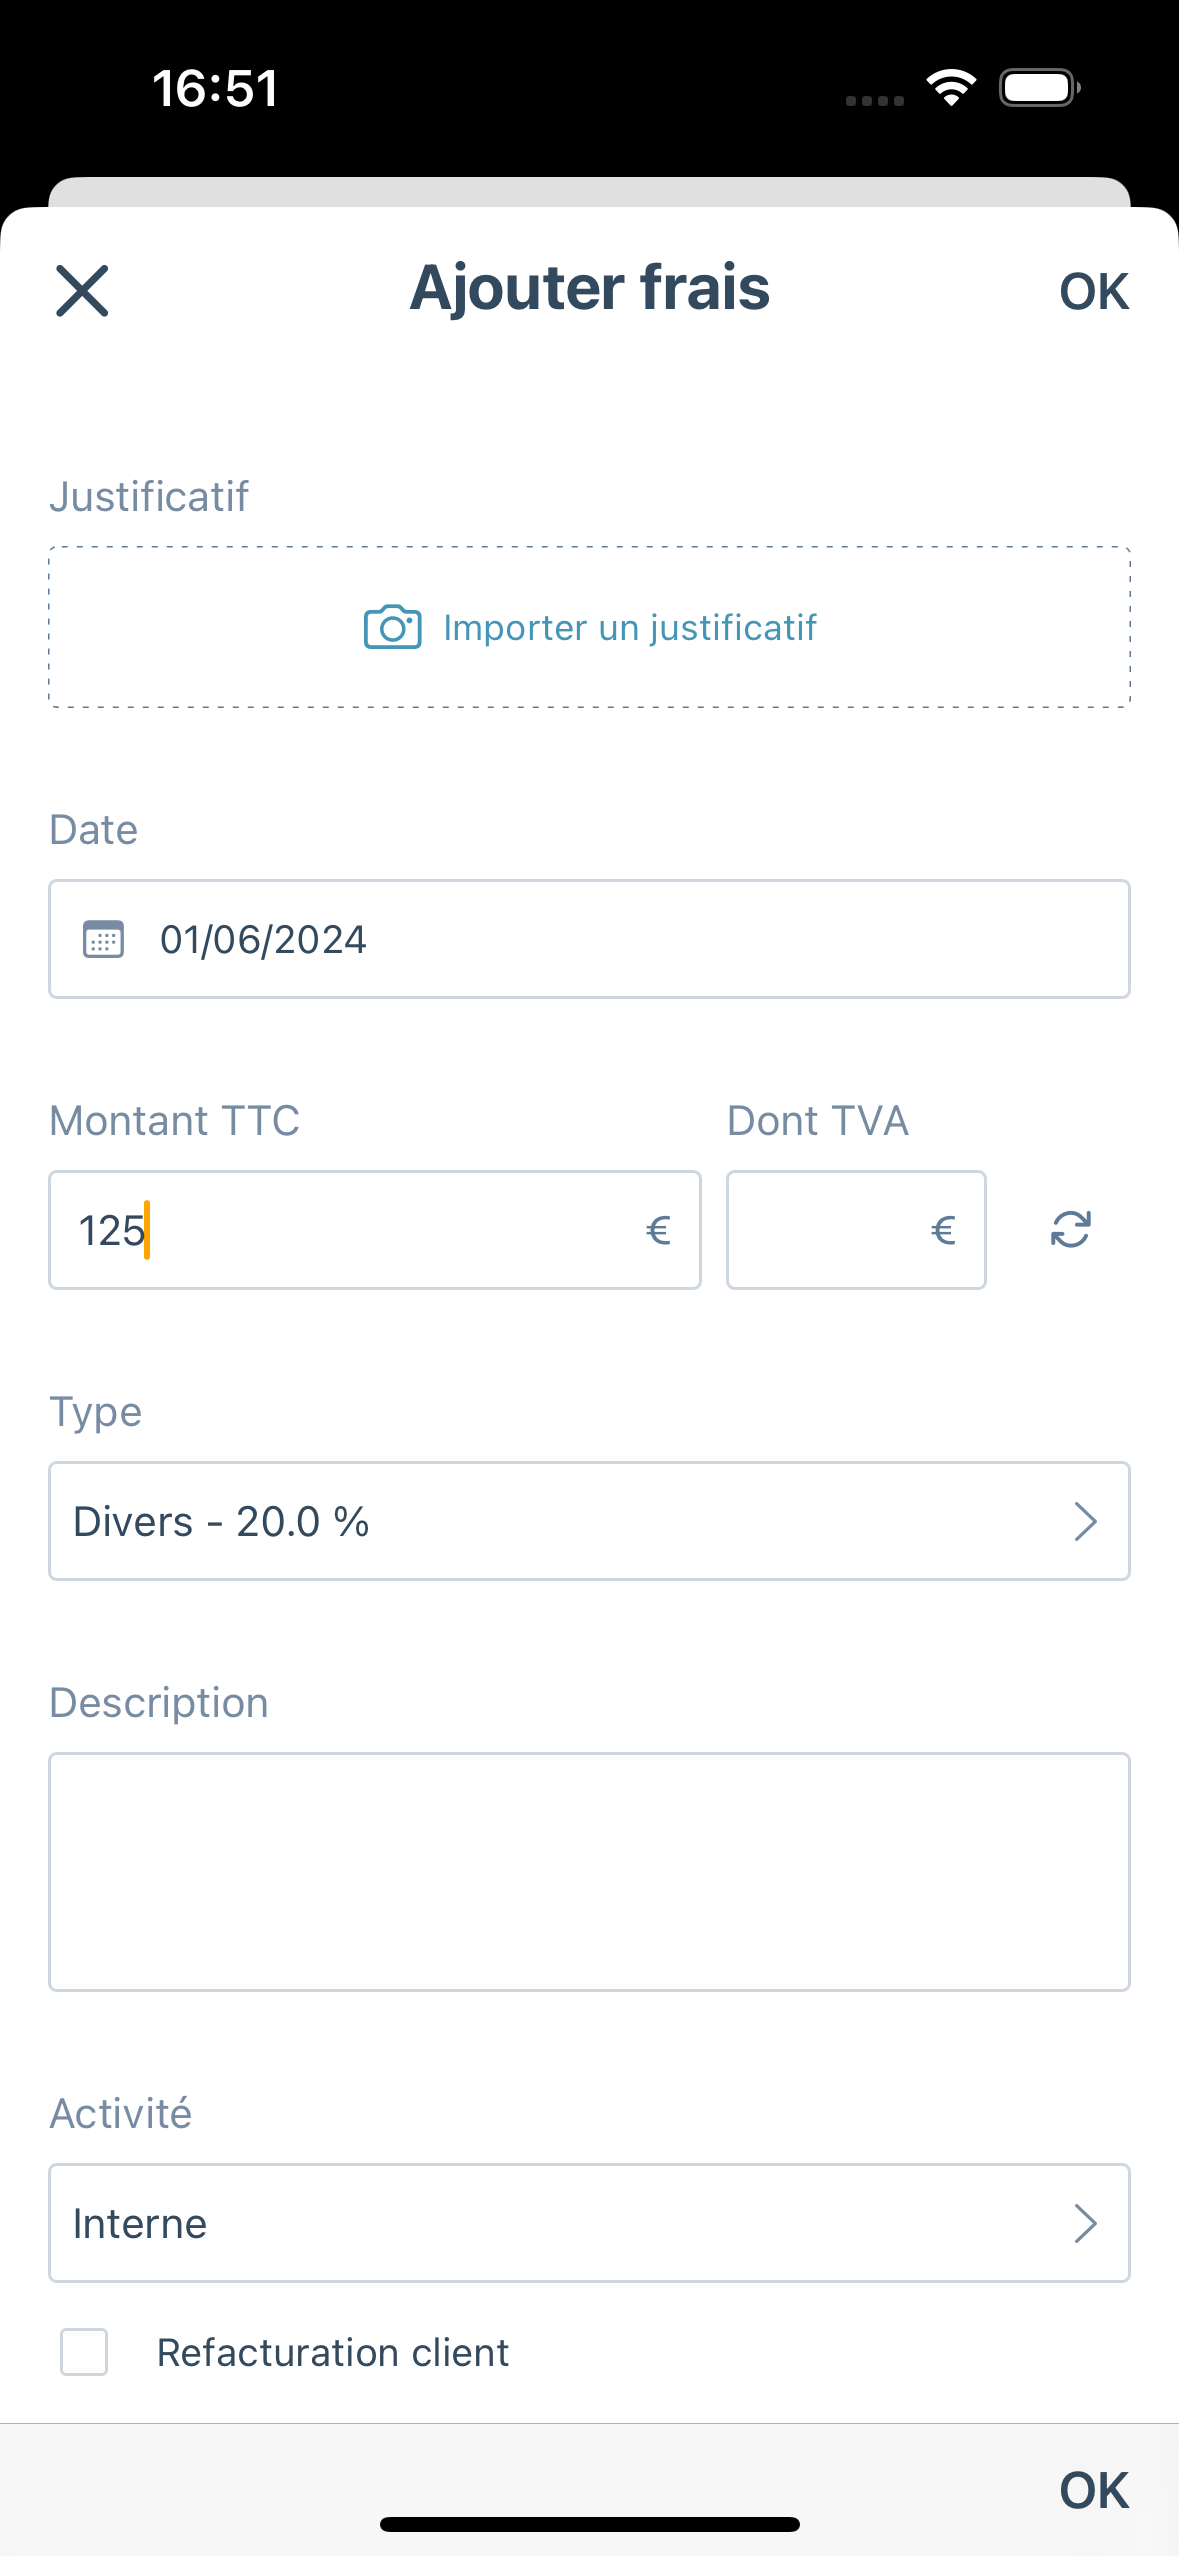Tap the euro symbol in Montant TTC
Image resolution: width=1179 pixels, height=2556 pixels.
(658, 1230)
